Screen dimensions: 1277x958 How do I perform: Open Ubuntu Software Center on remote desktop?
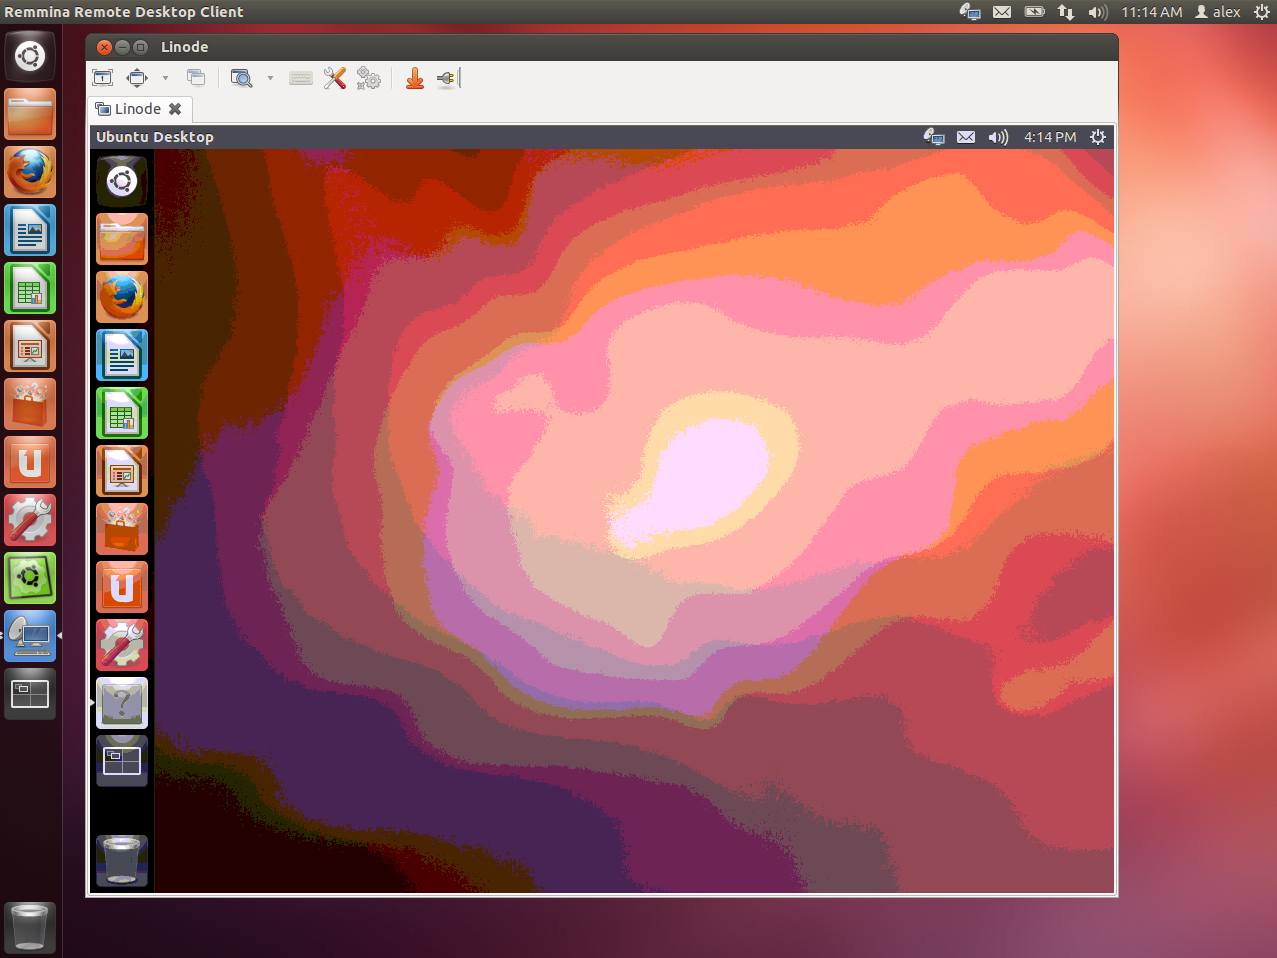tap(121, 529)
